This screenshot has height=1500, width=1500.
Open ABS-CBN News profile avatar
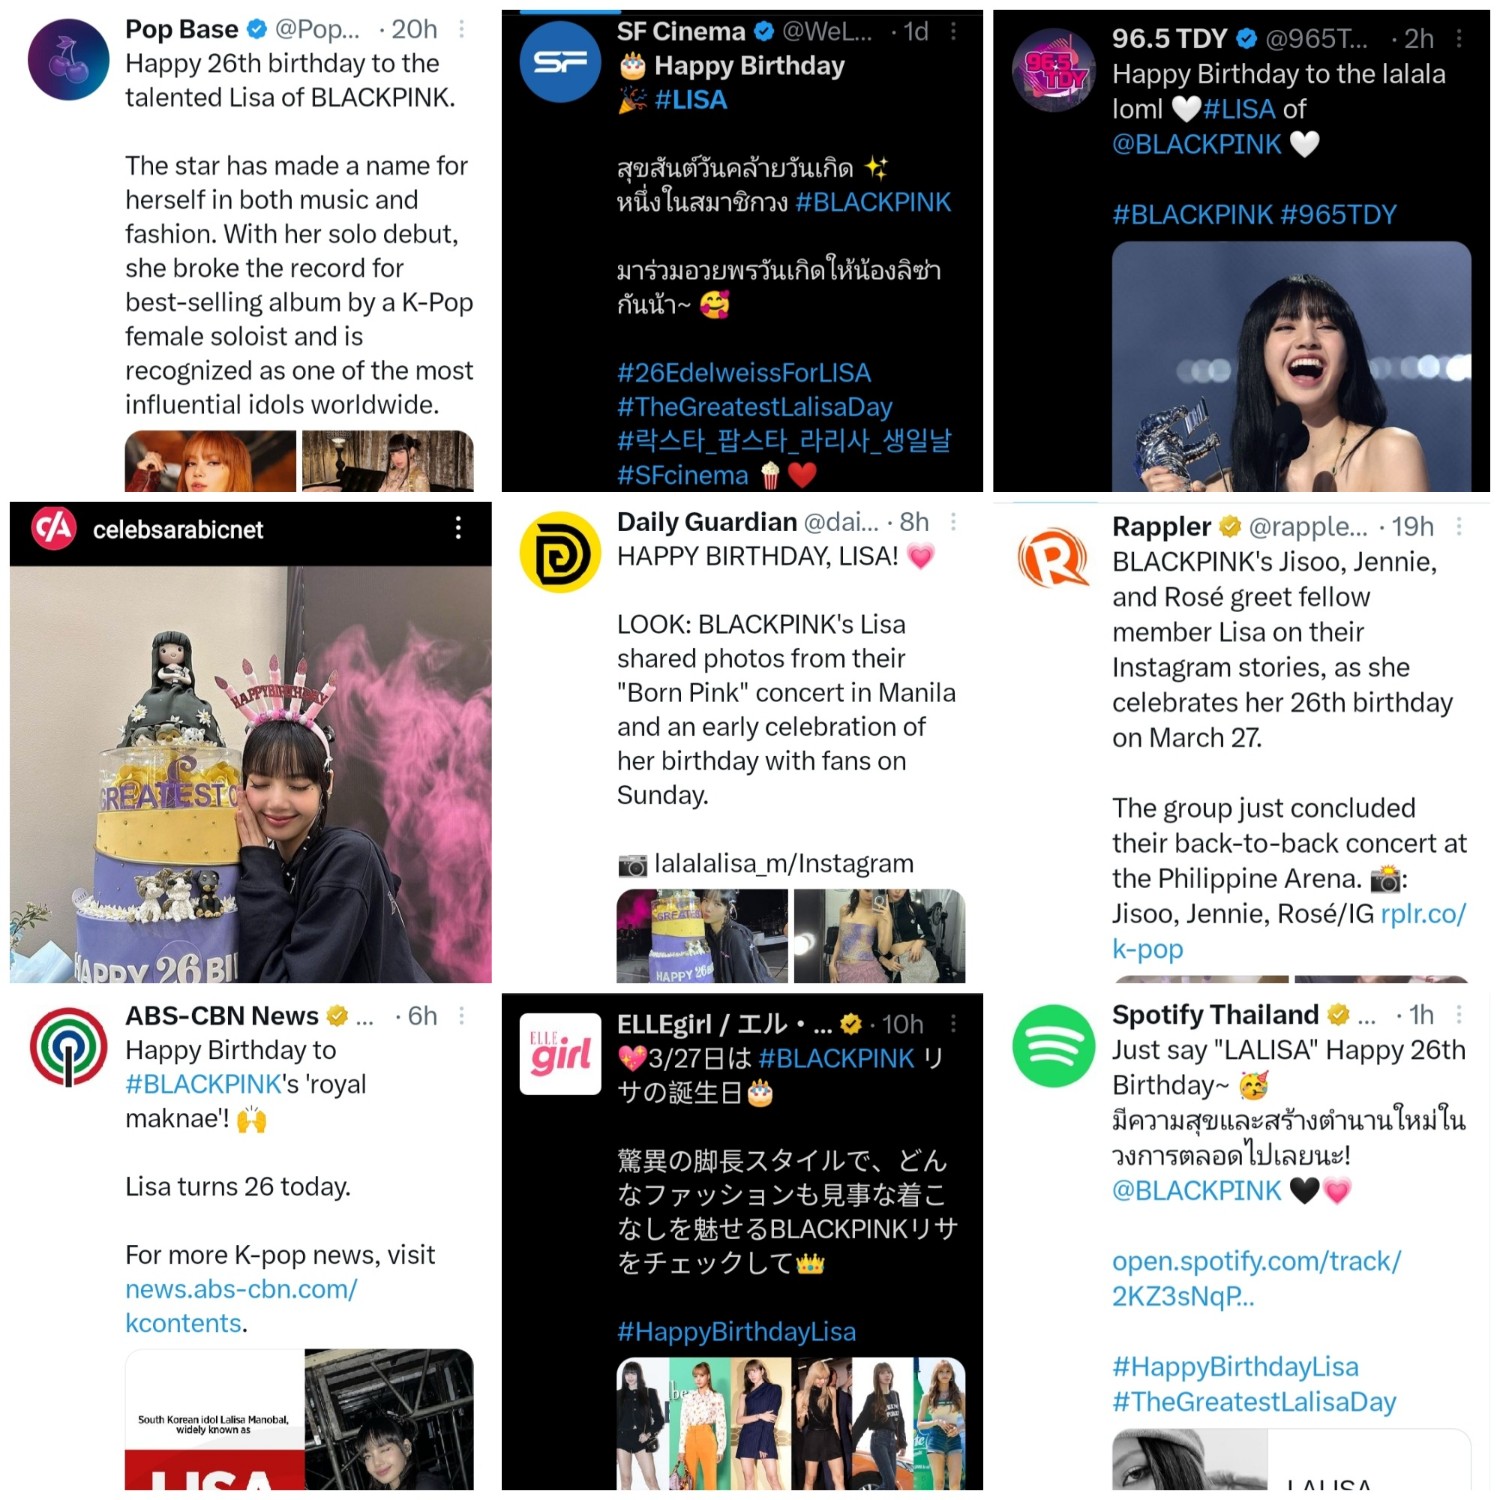(x=68, y=1046)
